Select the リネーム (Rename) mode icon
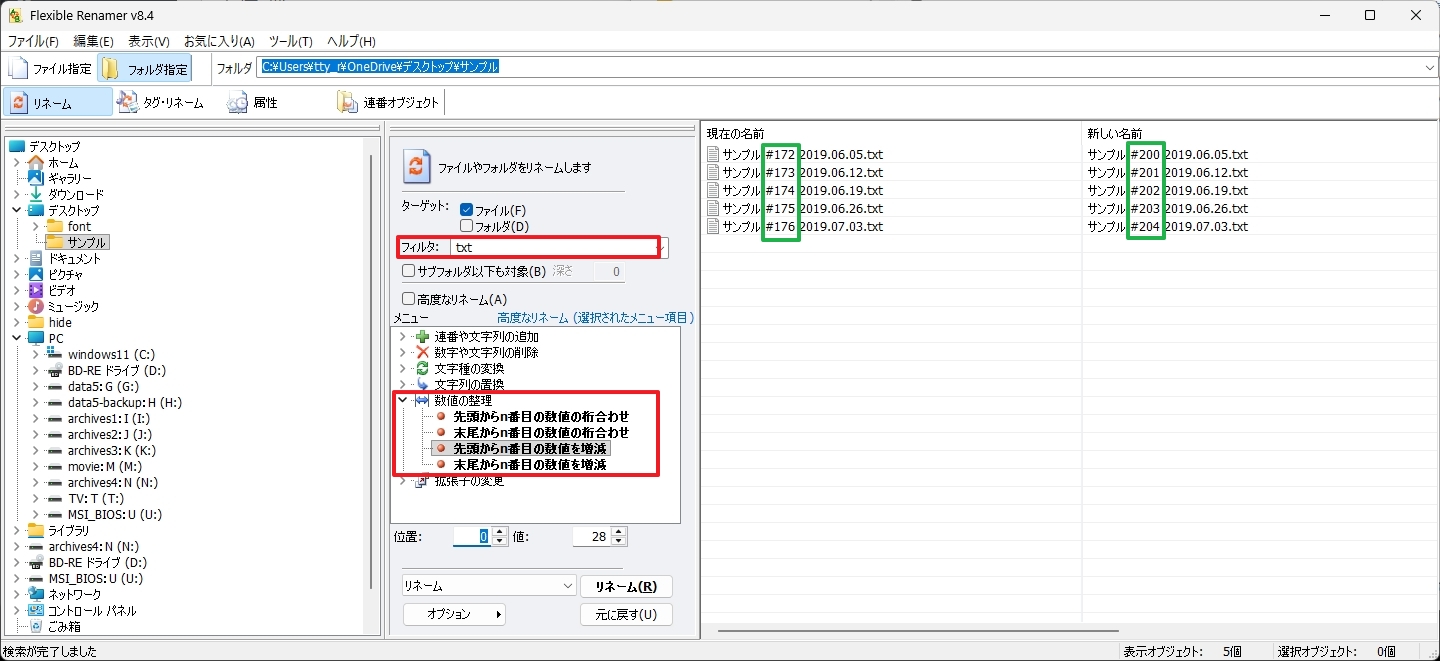Viewport: 1440px width, 661px height. [19, 102]
